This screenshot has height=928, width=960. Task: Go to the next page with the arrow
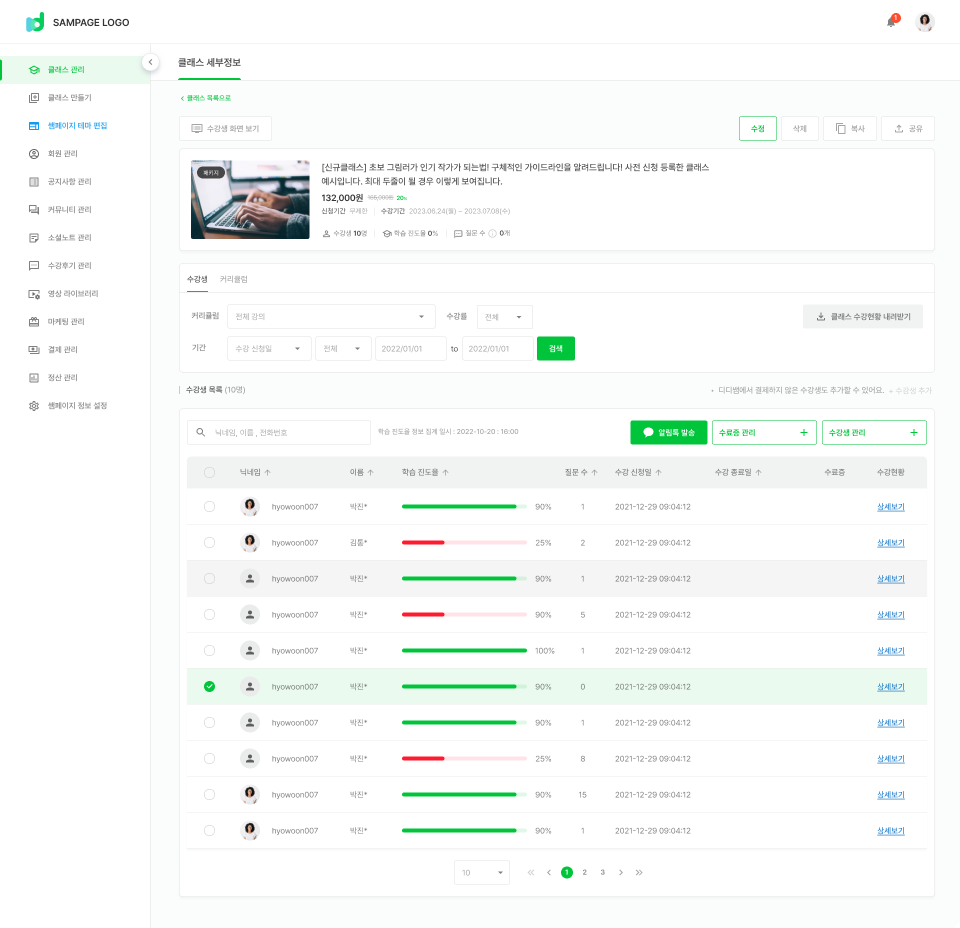621,872
